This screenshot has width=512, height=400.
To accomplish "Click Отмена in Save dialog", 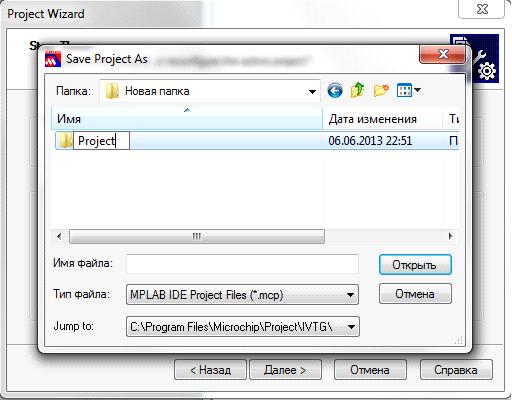I will (x=415, y=294).
